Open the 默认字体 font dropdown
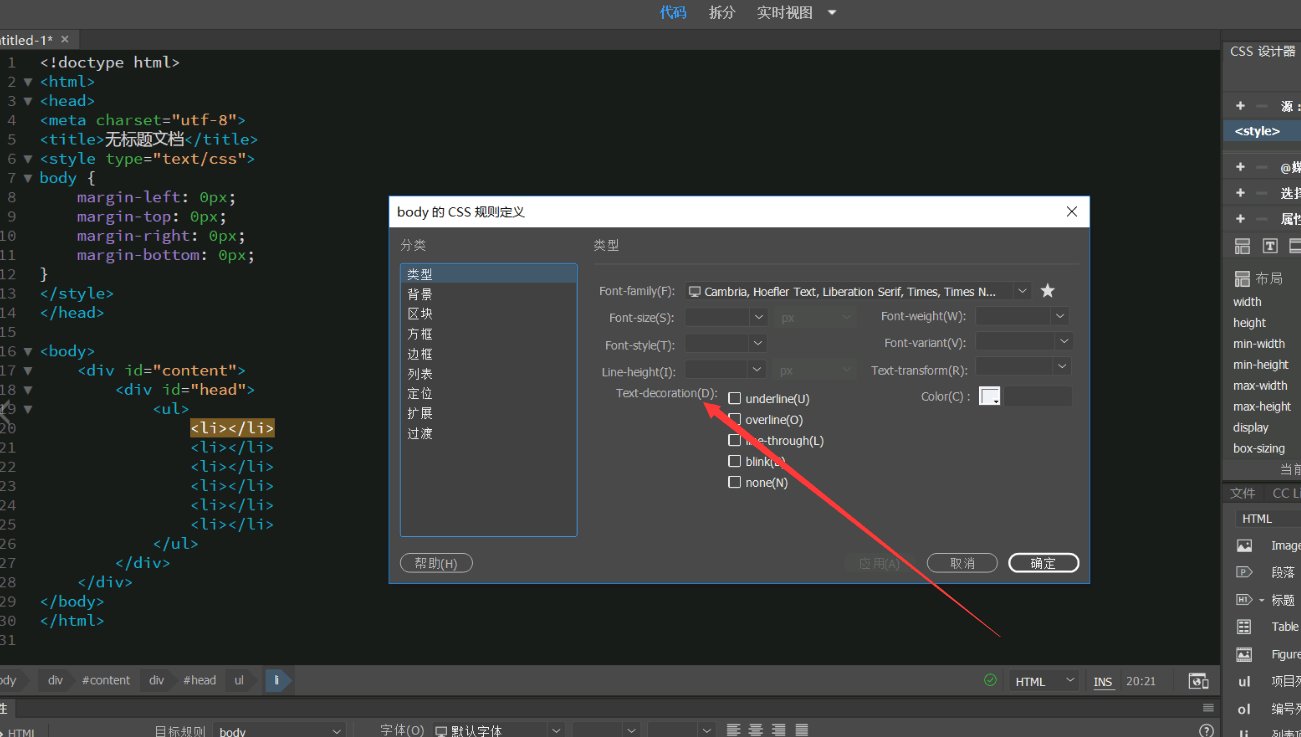Image resolution: width=1301 pixels, height=737 pixels. [497, 731]
